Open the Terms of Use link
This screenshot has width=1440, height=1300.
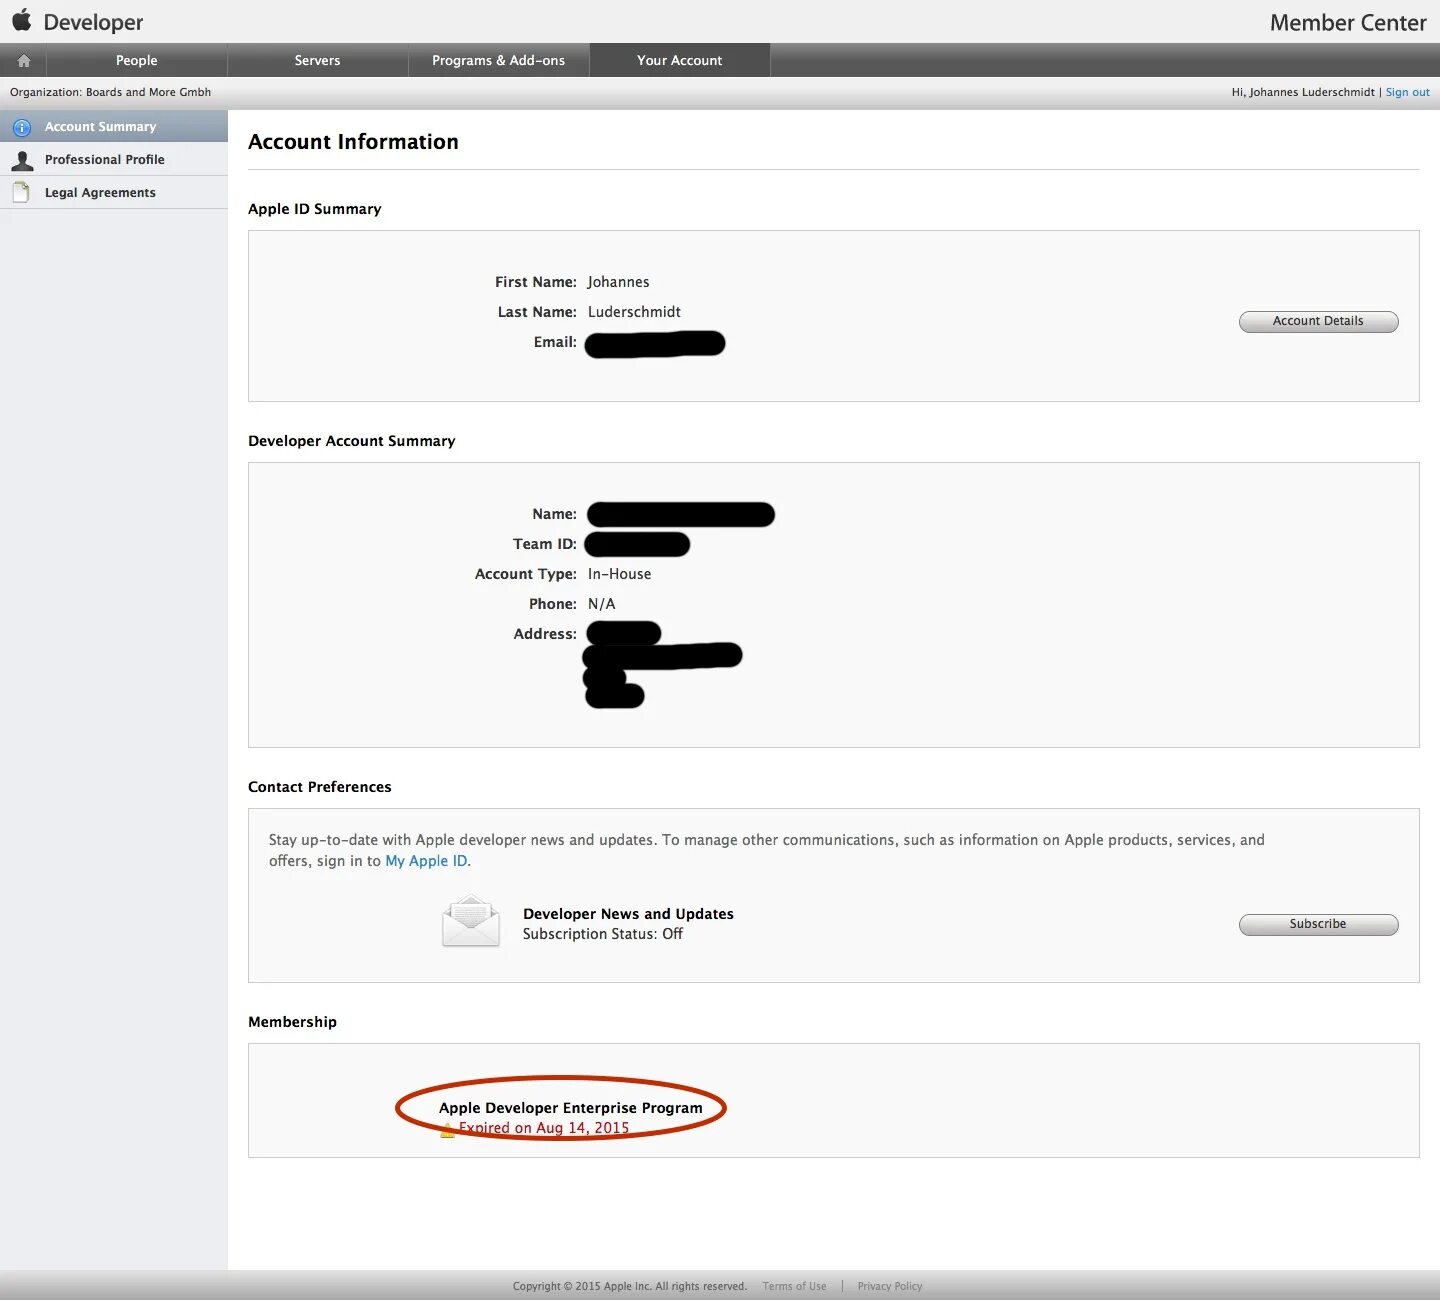coord(794,1286)
